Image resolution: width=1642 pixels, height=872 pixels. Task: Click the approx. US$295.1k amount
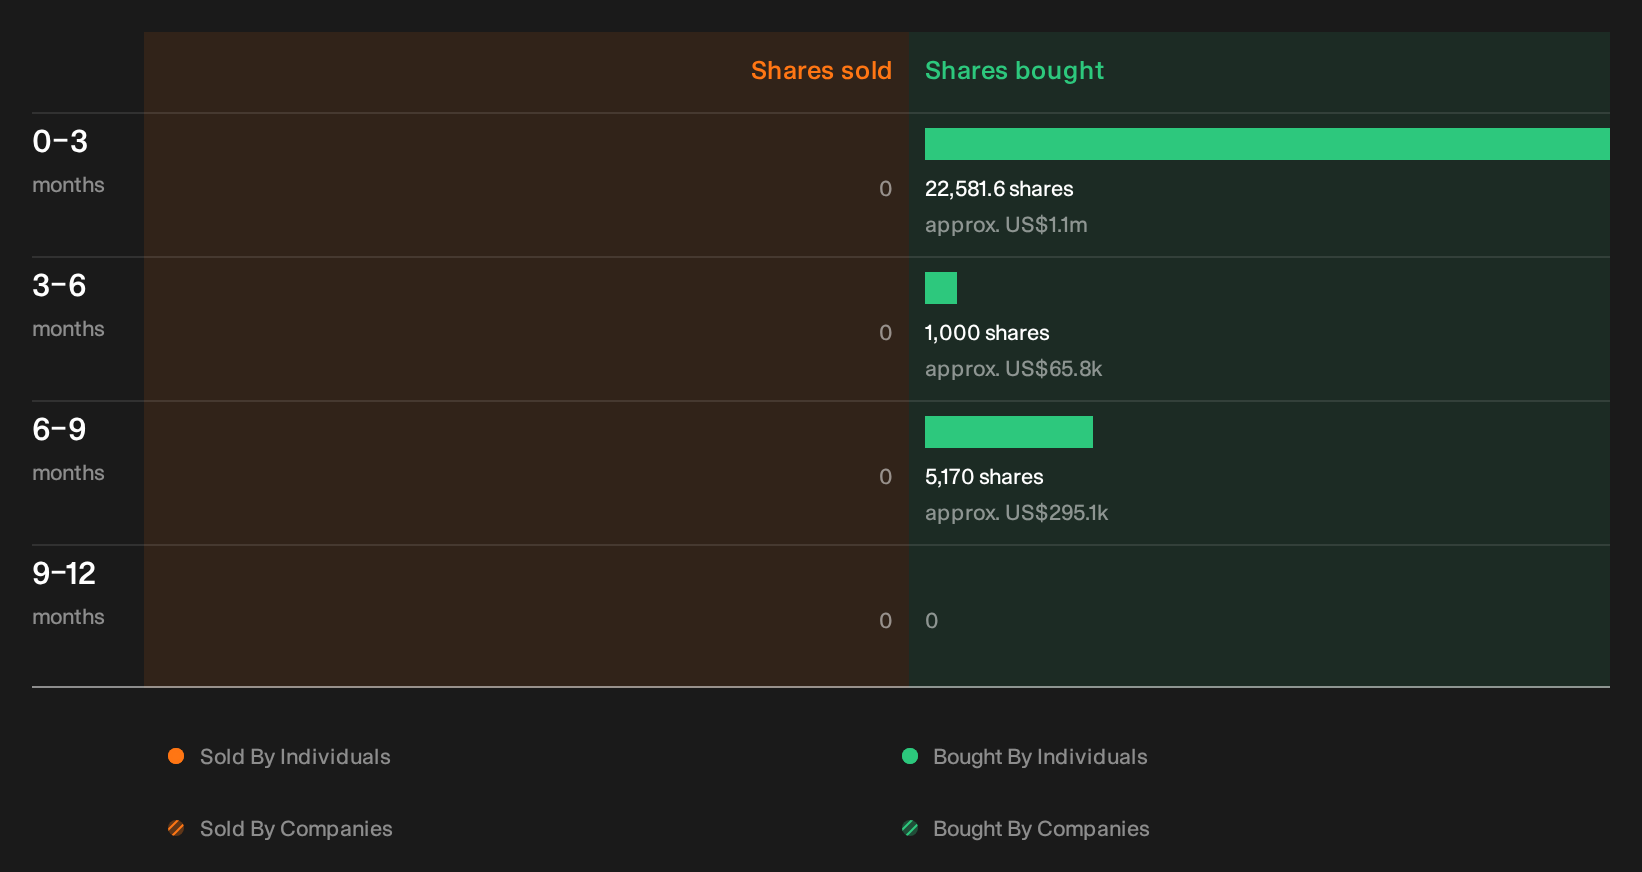click(1016, 513)
